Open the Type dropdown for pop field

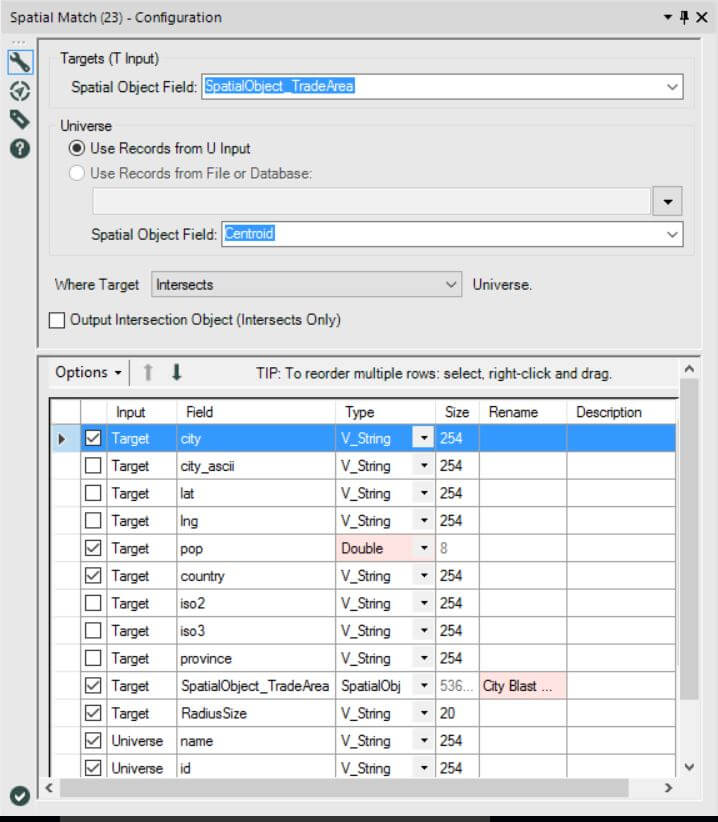coord(423,548)
